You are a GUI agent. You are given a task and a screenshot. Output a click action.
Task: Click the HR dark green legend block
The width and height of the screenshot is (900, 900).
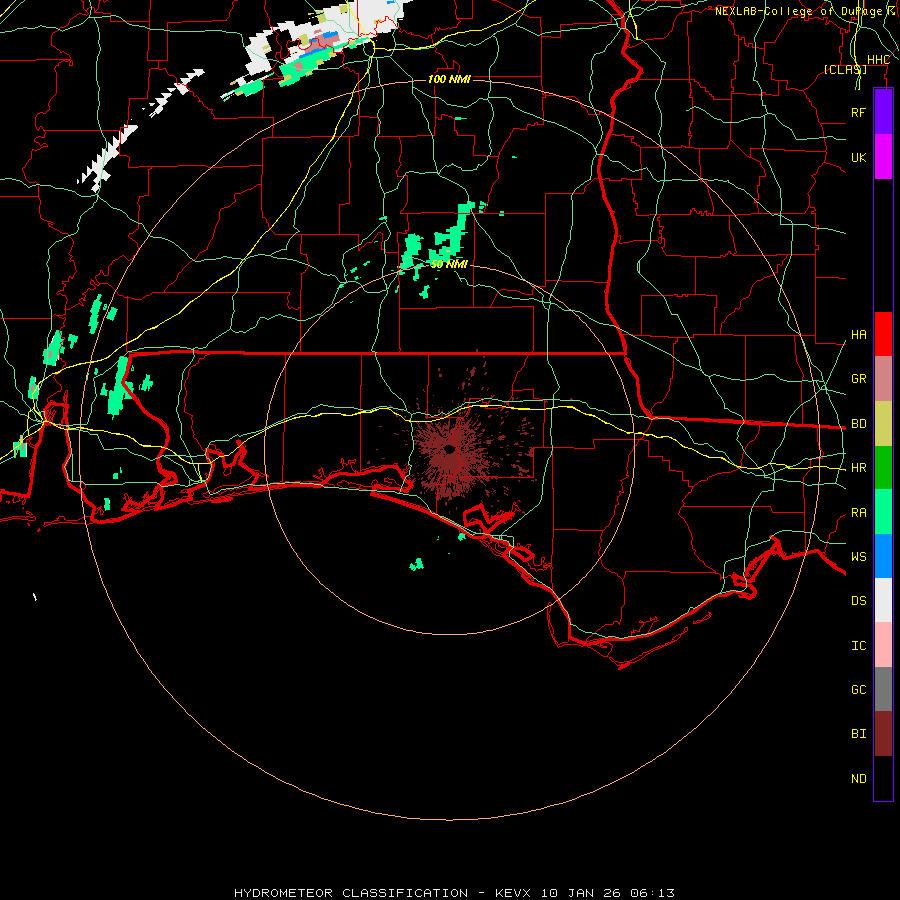pyautogui.click(x=883, y=468)
